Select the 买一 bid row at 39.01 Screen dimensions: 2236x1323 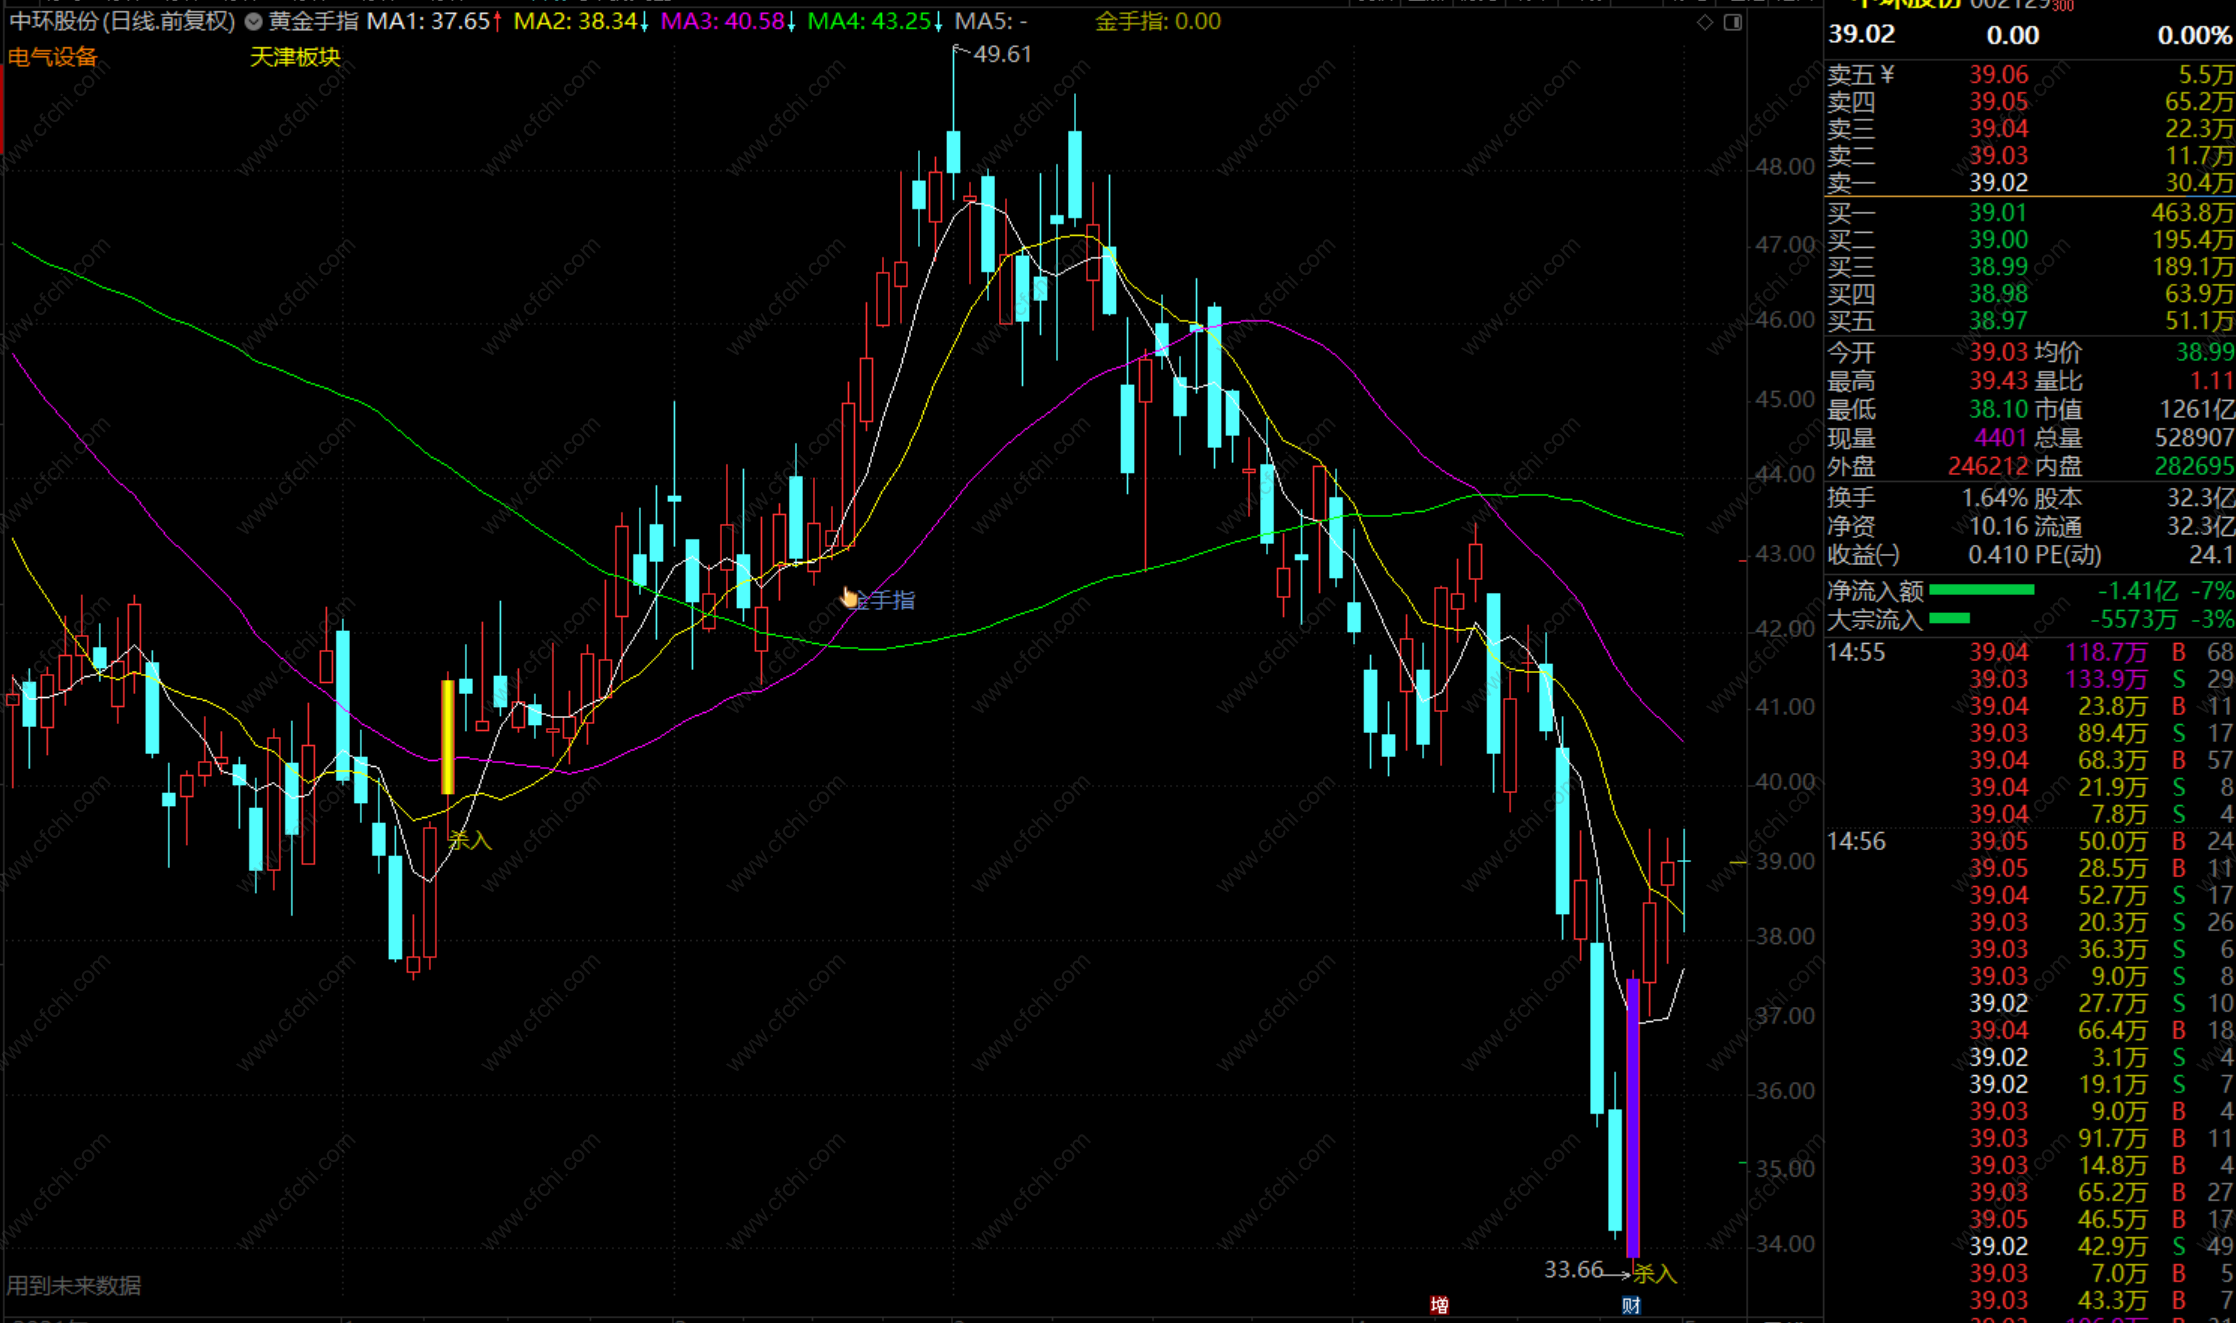(1997, 213)
